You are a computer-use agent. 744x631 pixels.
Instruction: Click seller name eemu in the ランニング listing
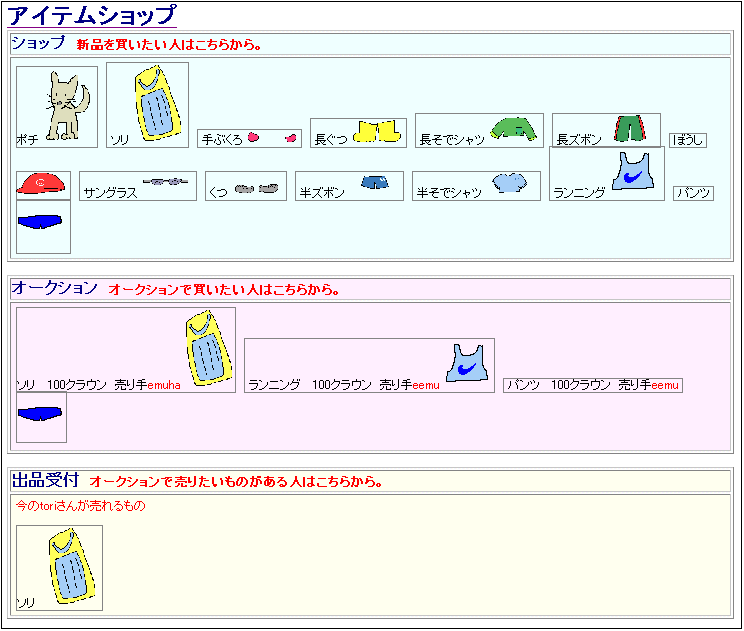point(426,385)
